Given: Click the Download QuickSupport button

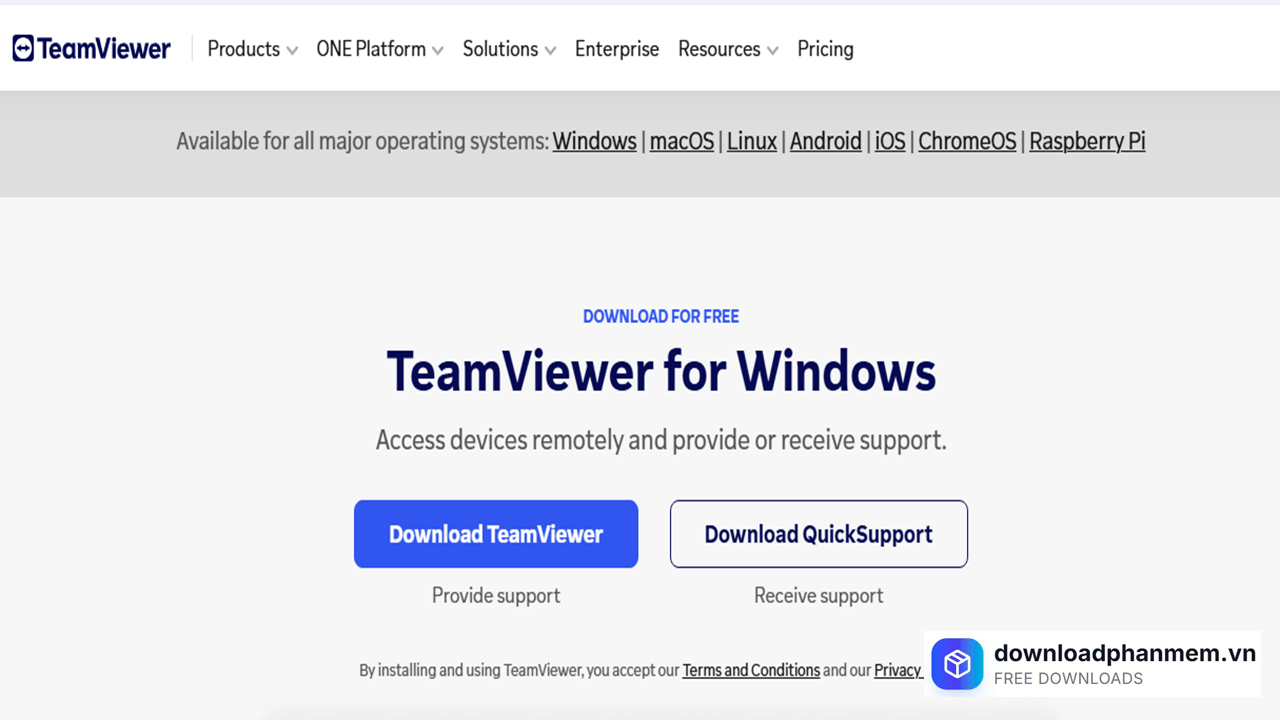Looking at the screenshot, I should tap(819, 534).
